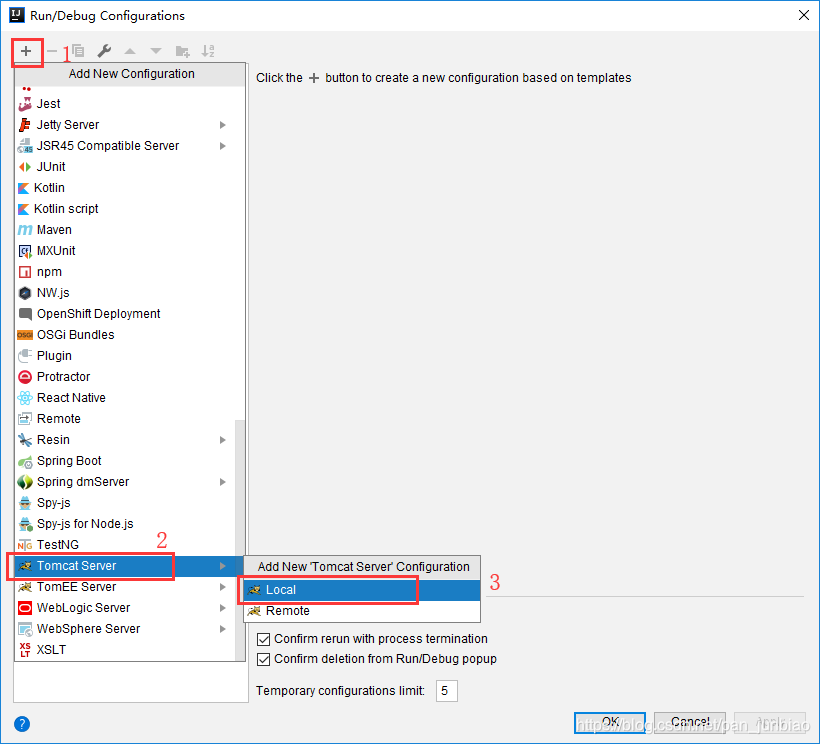Click the create new folder icon

[183, 51]
